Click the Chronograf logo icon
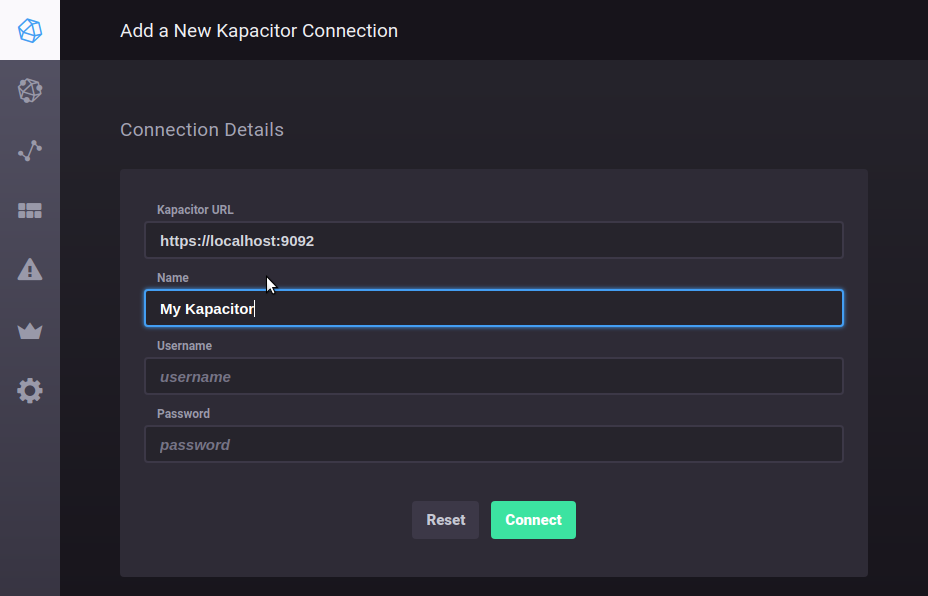Viewport: 928px width, 596px height. click(x=30, y=30)
